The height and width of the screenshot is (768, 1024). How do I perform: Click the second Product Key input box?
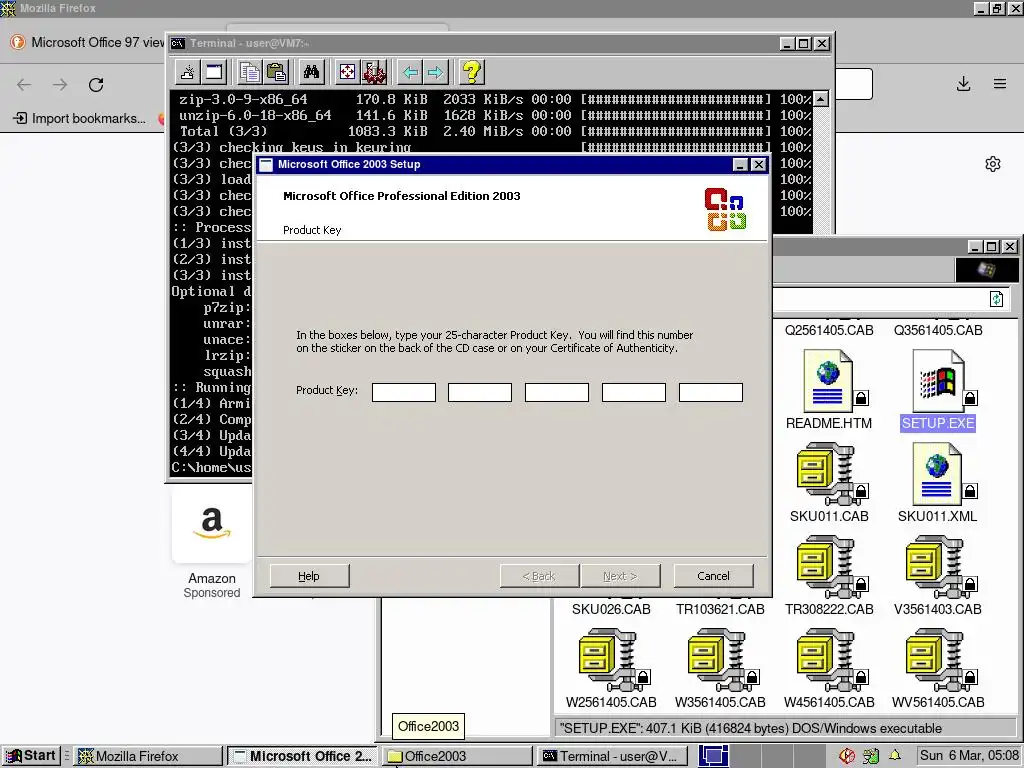(x=480, y=392)
